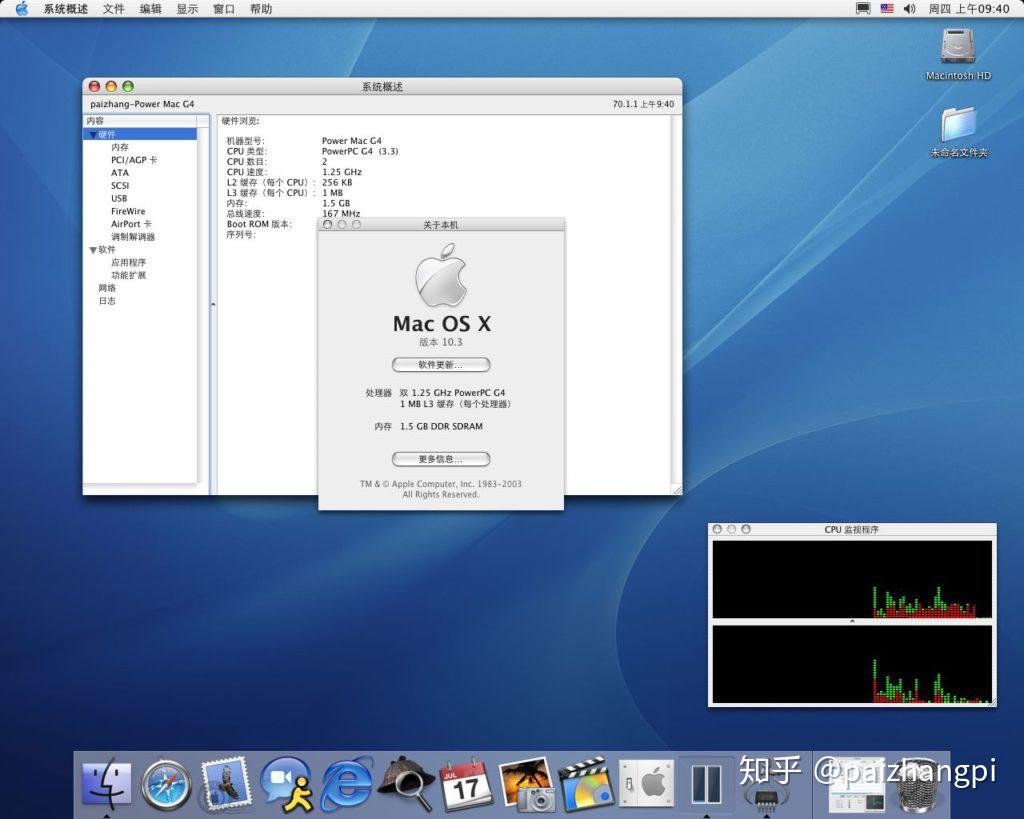This screenshot has width=1024, height=819.
Task: Open Sherlock search from the Dock
Action: 405,785
